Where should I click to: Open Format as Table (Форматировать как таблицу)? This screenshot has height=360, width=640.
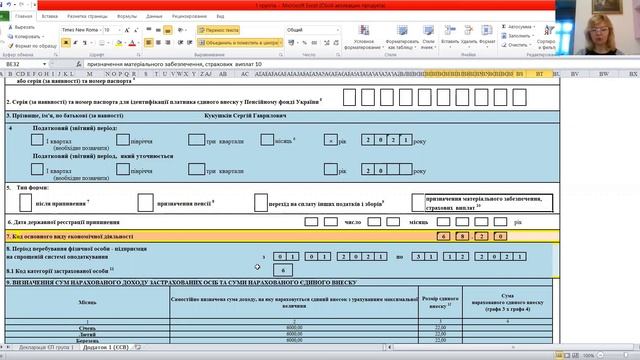coord(402,38)
